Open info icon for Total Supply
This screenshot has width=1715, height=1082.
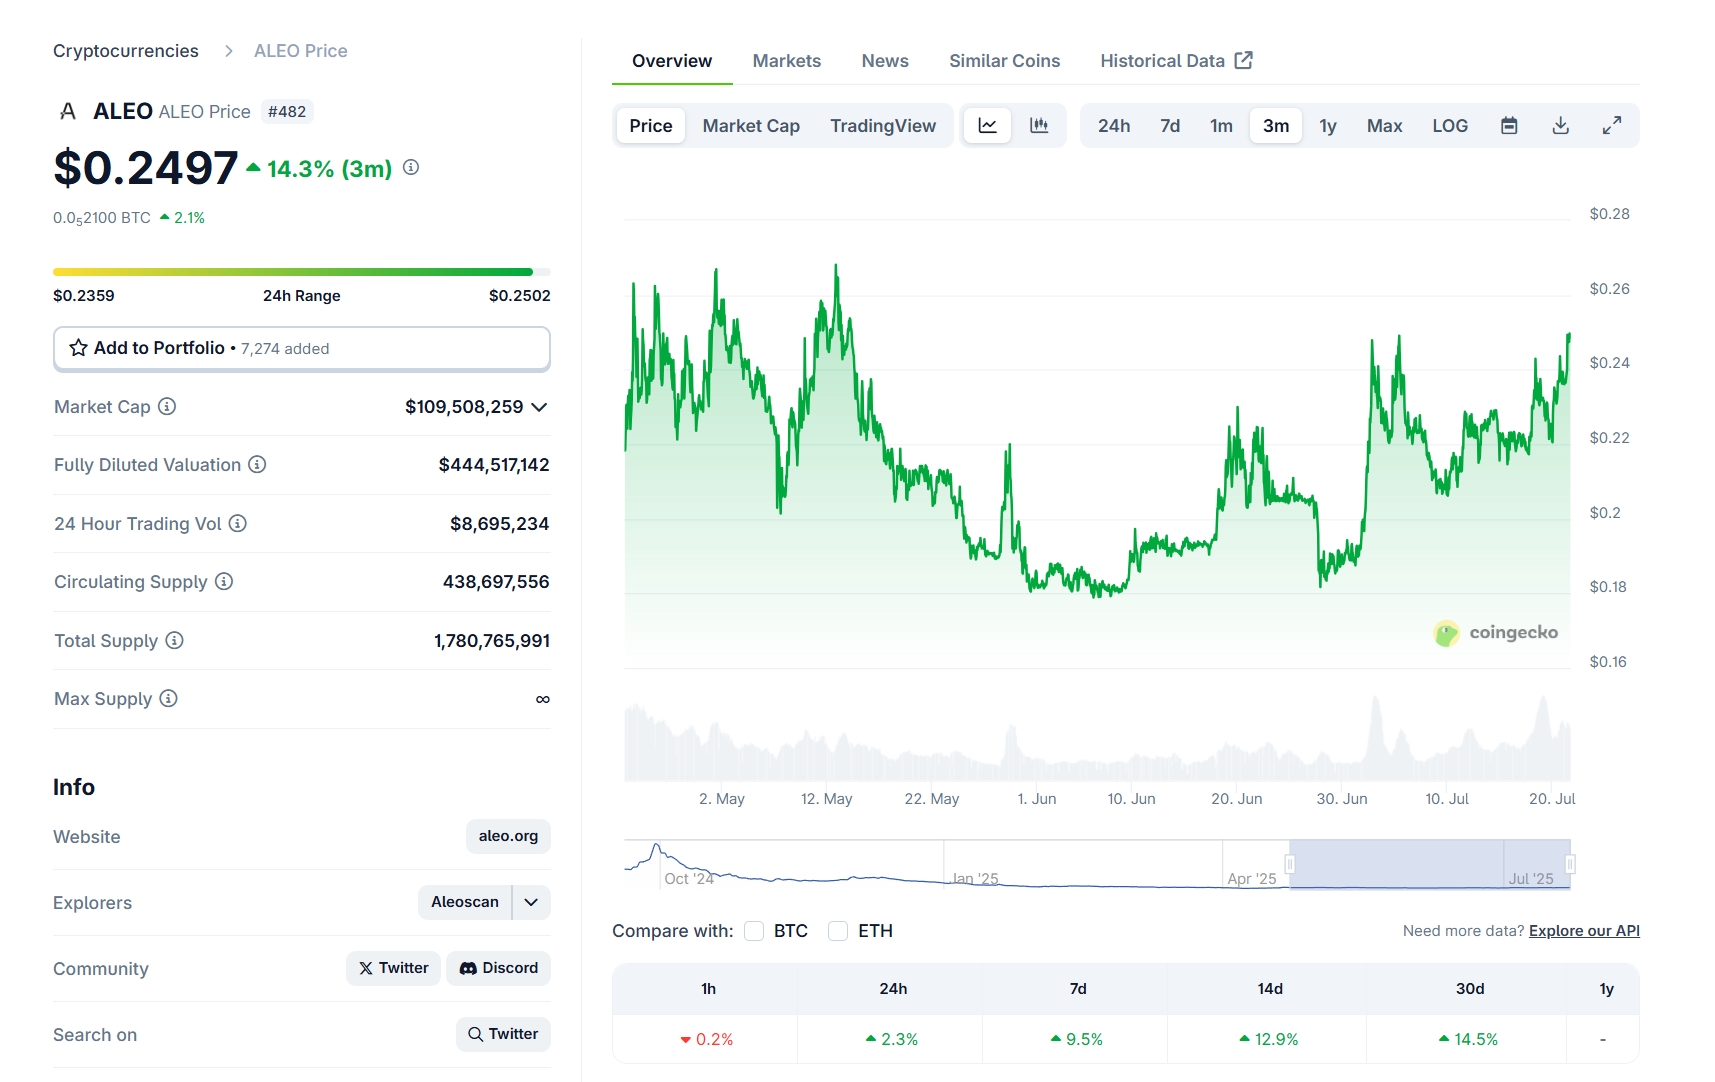click(x=174, y=640)
